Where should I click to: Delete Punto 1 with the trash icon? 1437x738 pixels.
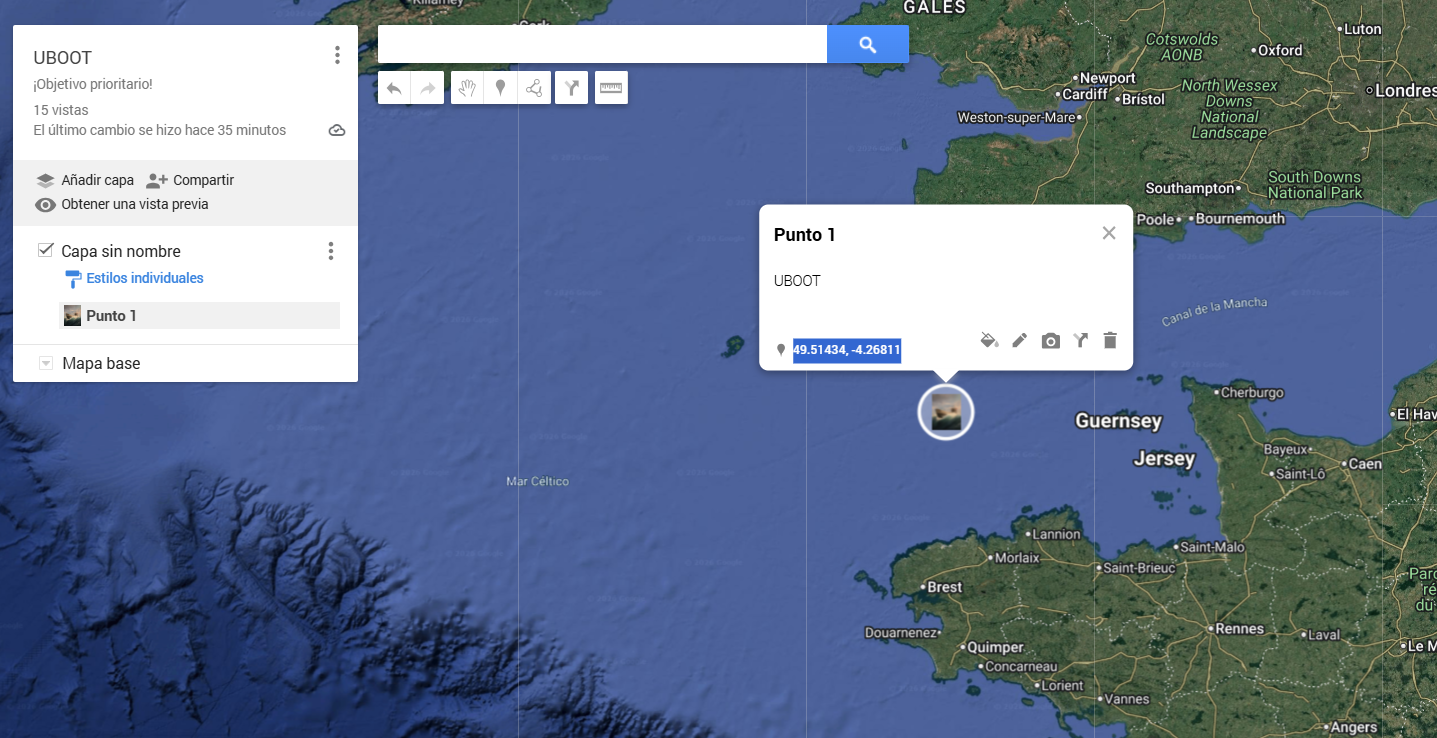[1110, 340]
